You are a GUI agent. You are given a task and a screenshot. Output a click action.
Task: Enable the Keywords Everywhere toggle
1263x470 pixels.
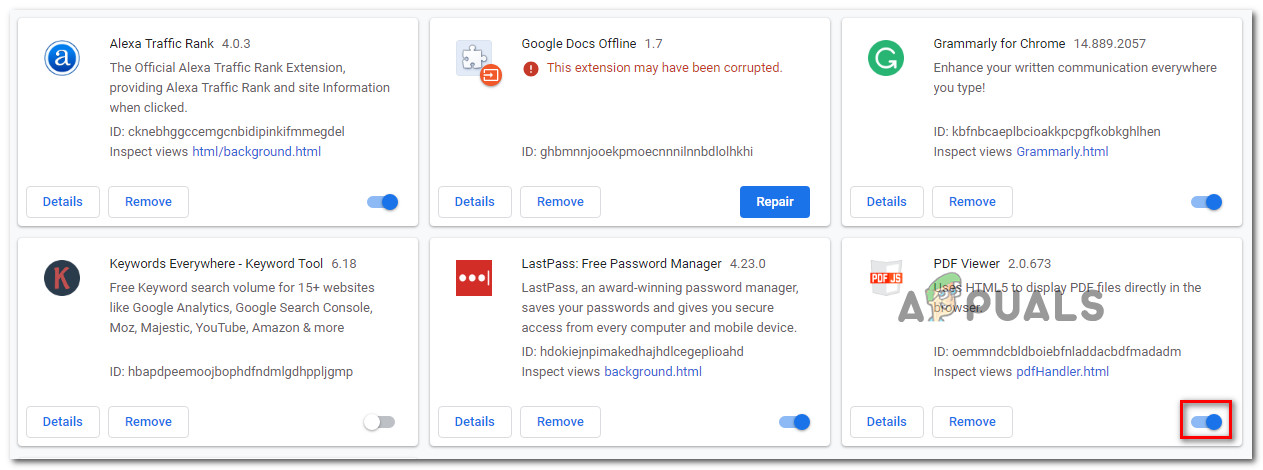coord(379,422)
